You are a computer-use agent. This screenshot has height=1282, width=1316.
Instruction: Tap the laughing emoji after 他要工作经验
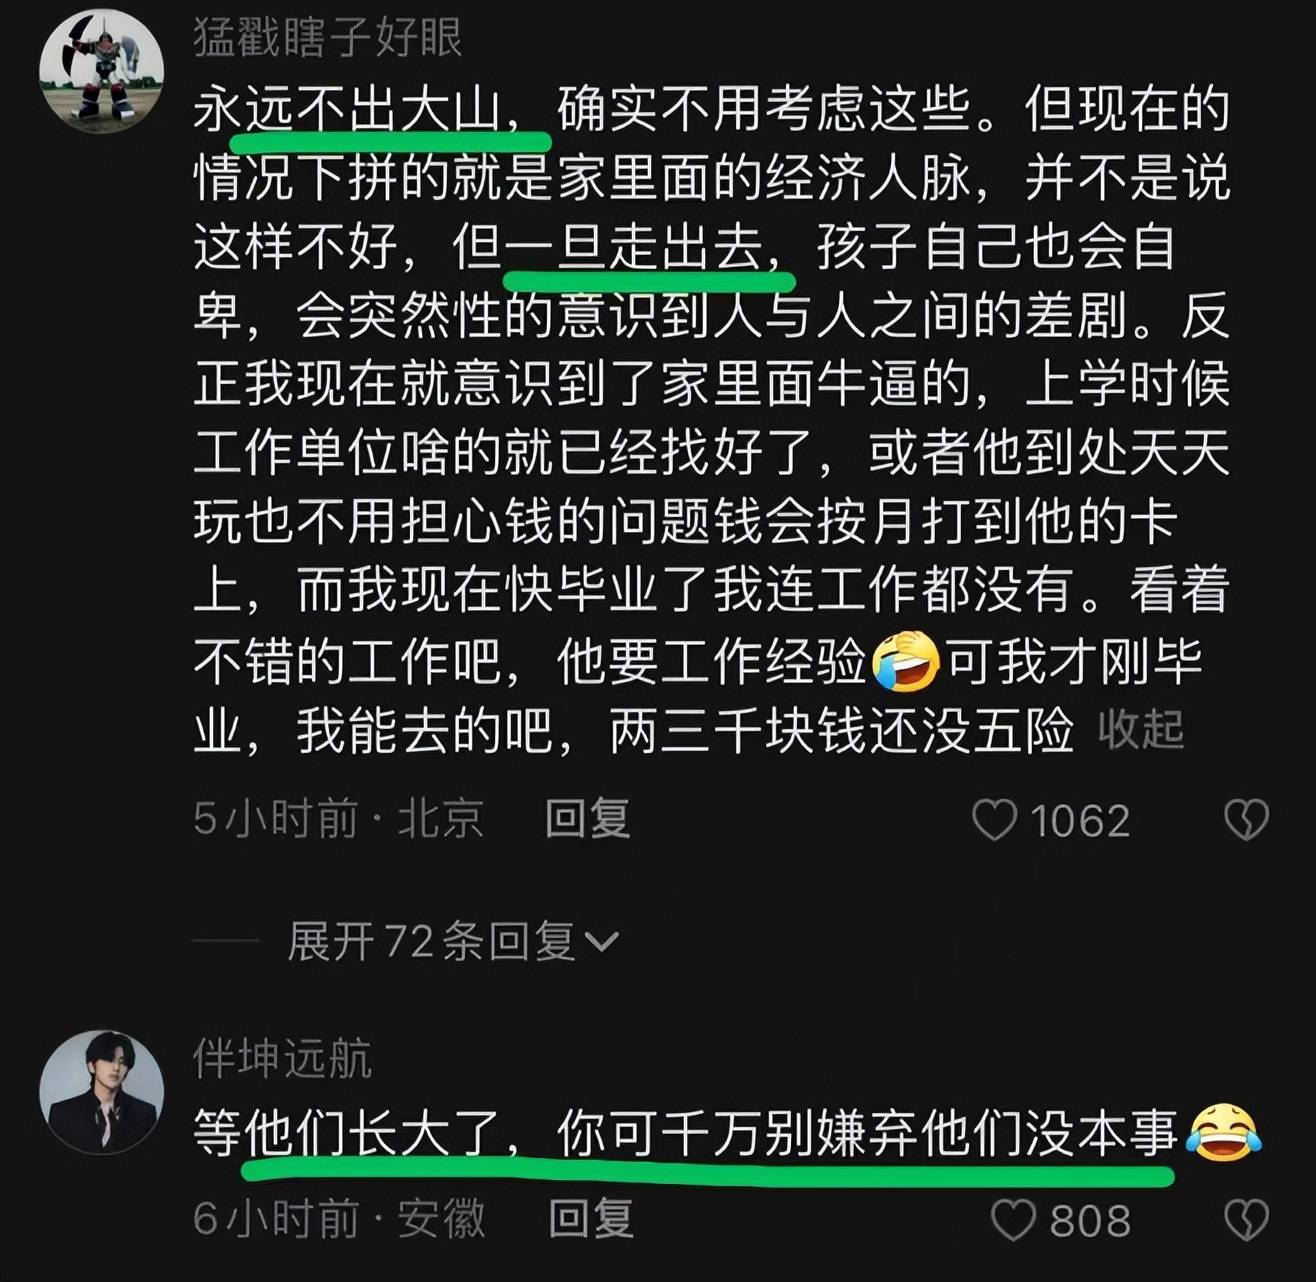tap(906, 662)
